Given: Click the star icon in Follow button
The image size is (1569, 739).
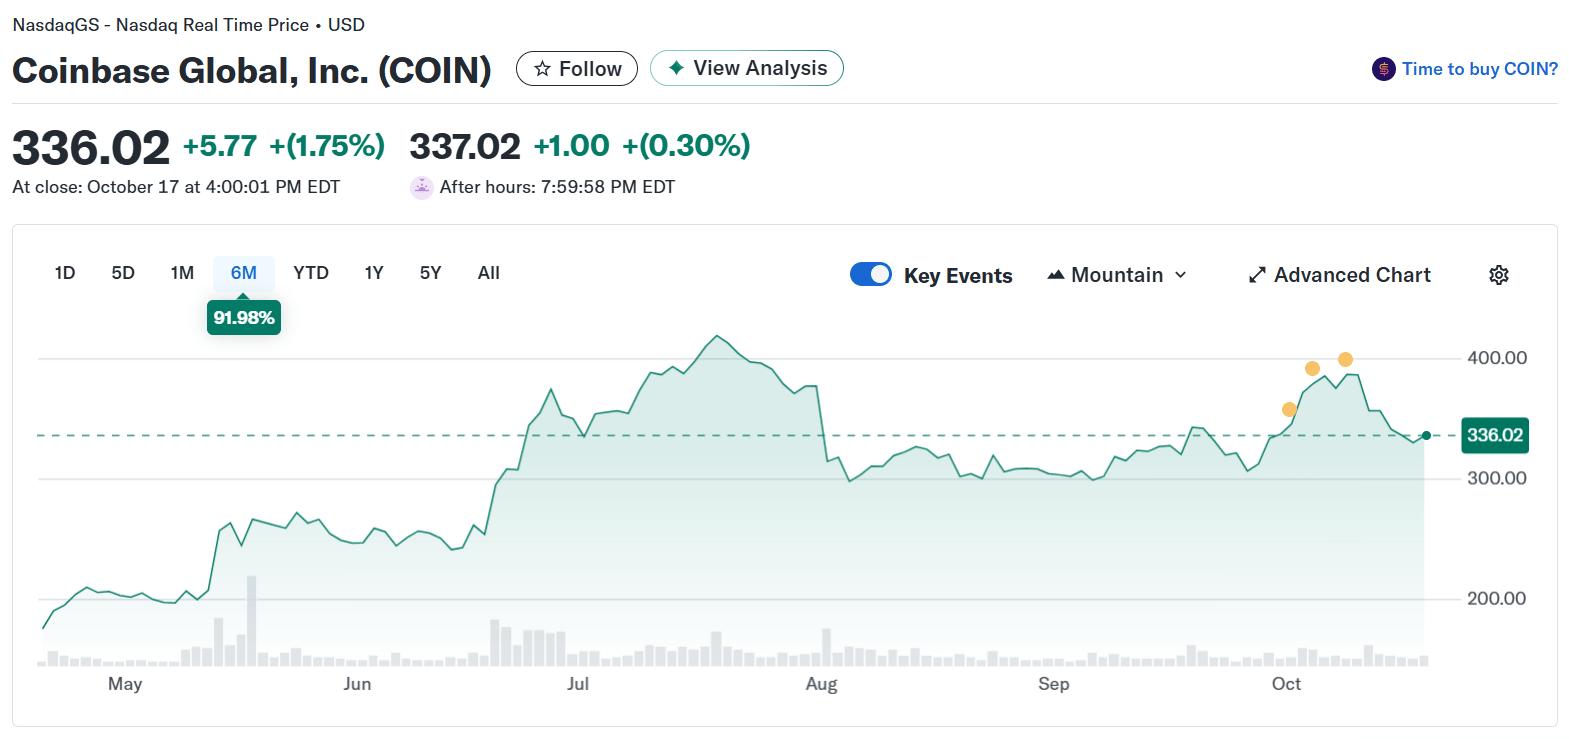Looking at the screenshot, I should [542, 69].
